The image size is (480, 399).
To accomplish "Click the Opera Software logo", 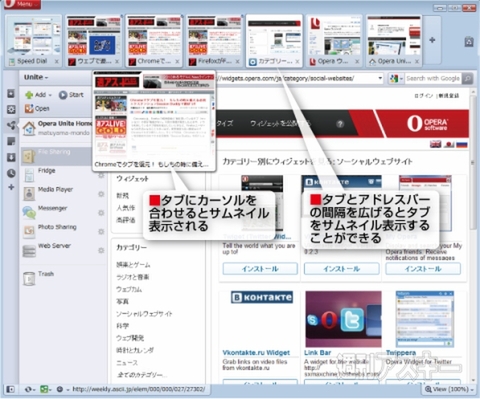I will click(427, 124).
